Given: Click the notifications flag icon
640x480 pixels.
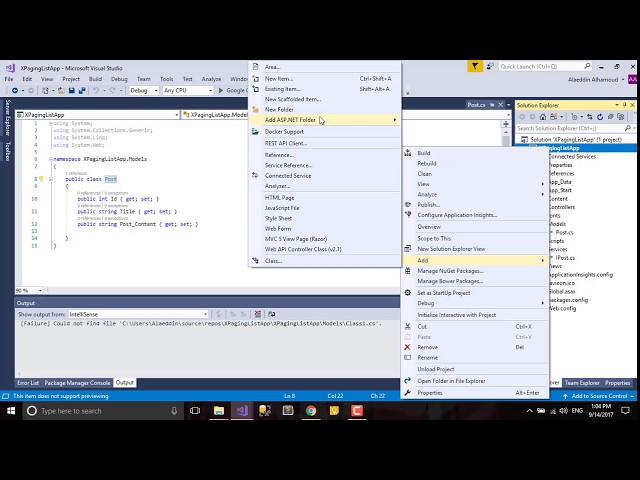Looking at the screenshot, I should tap(475, 66).
